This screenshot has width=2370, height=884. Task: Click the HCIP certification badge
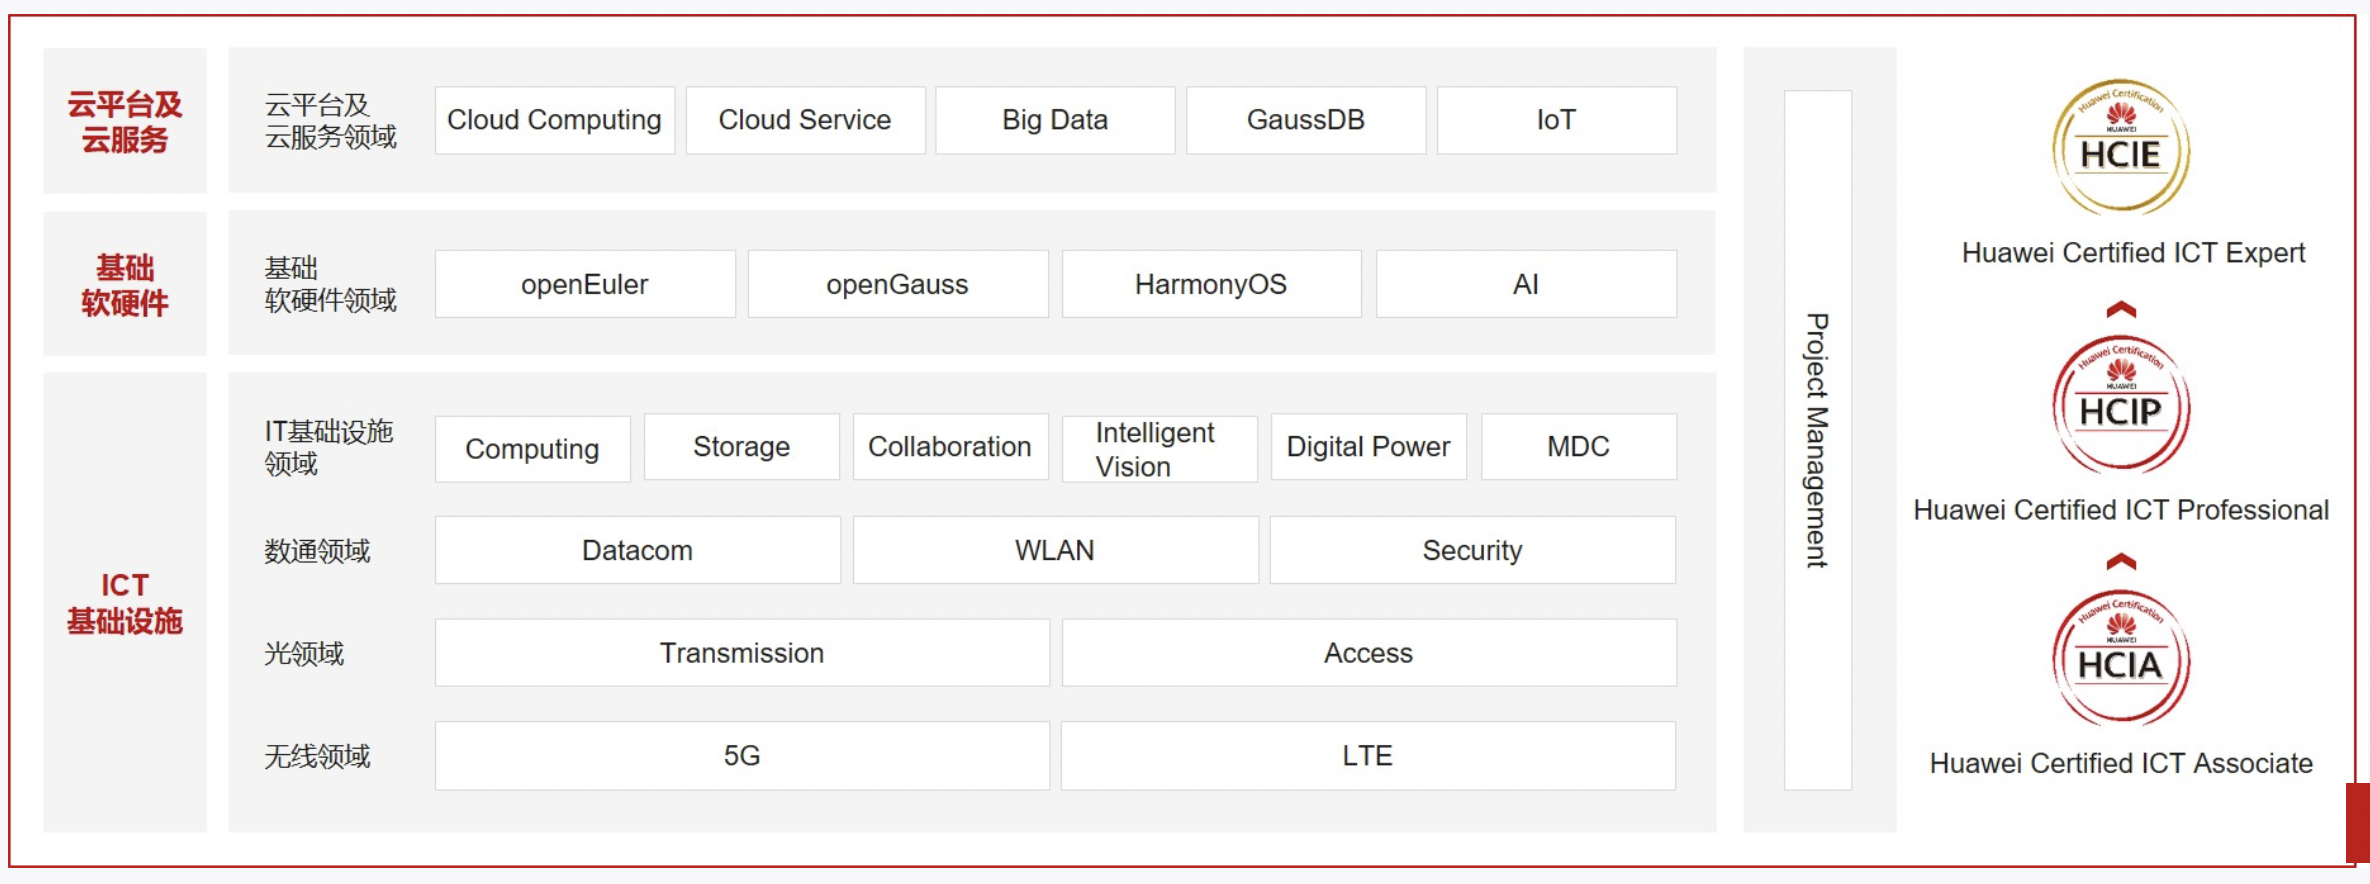(x=2121, y=405)
